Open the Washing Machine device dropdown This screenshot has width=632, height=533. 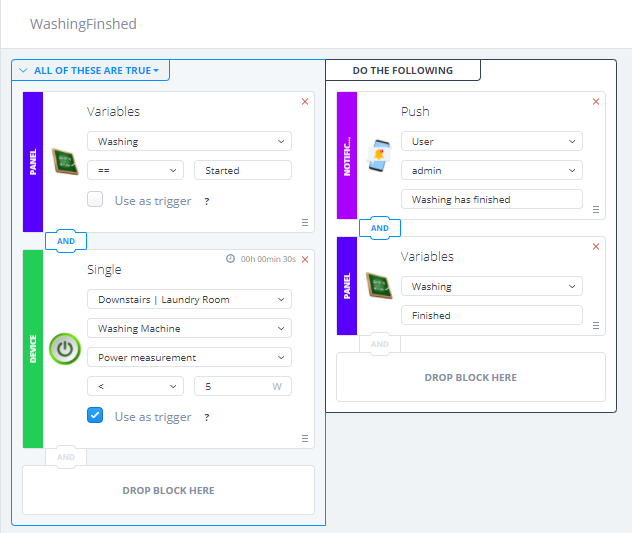tap(189, 329)
